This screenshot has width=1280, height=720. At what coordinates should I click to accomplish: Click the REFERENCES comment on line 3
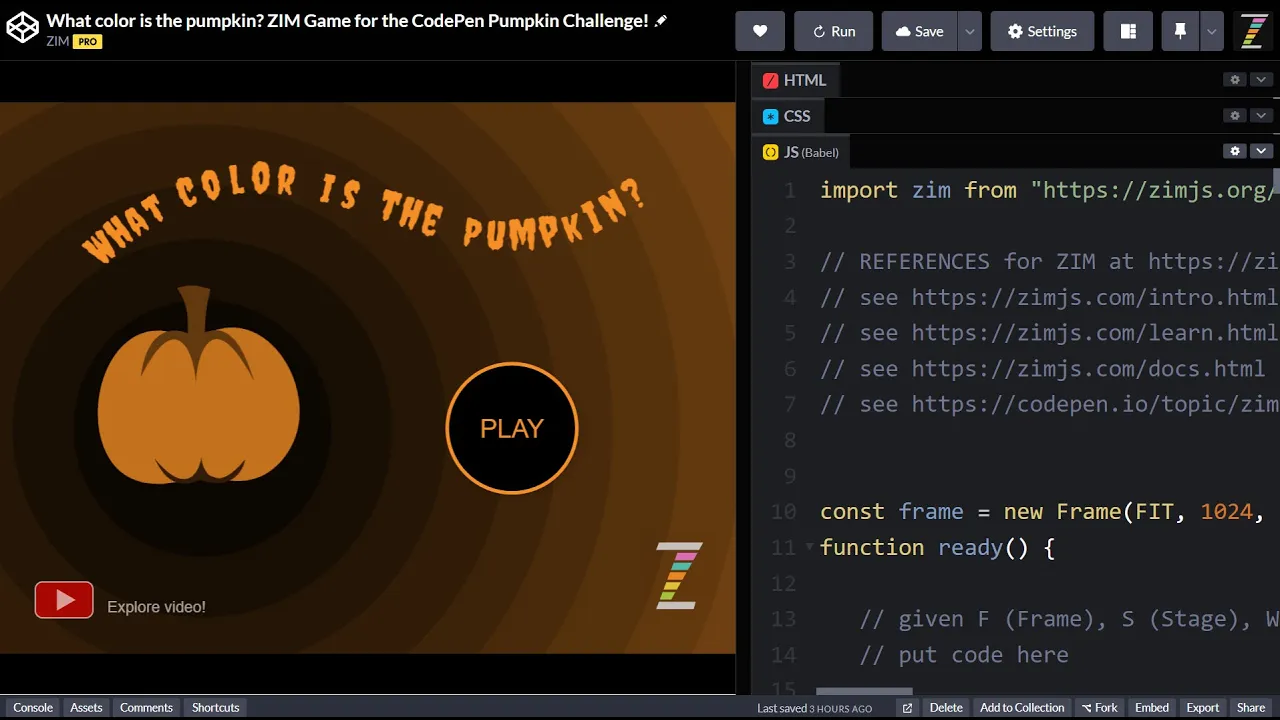pyautogui.click(x=1048, y=261)
